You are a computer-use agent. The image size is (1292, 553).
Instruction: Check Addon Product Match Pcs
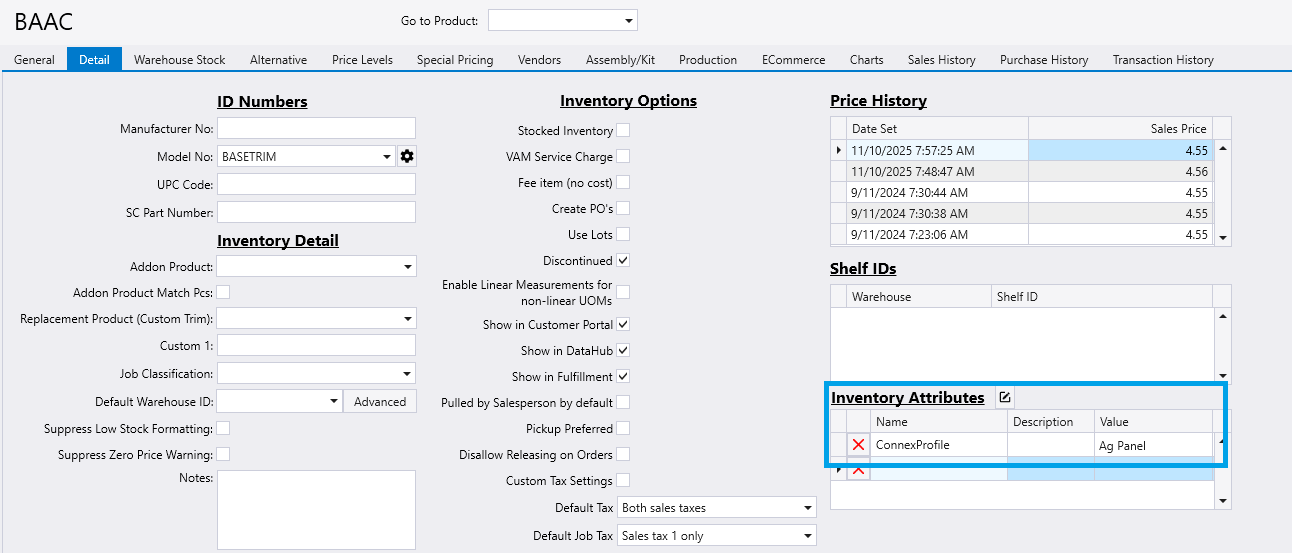click(224, 292)
